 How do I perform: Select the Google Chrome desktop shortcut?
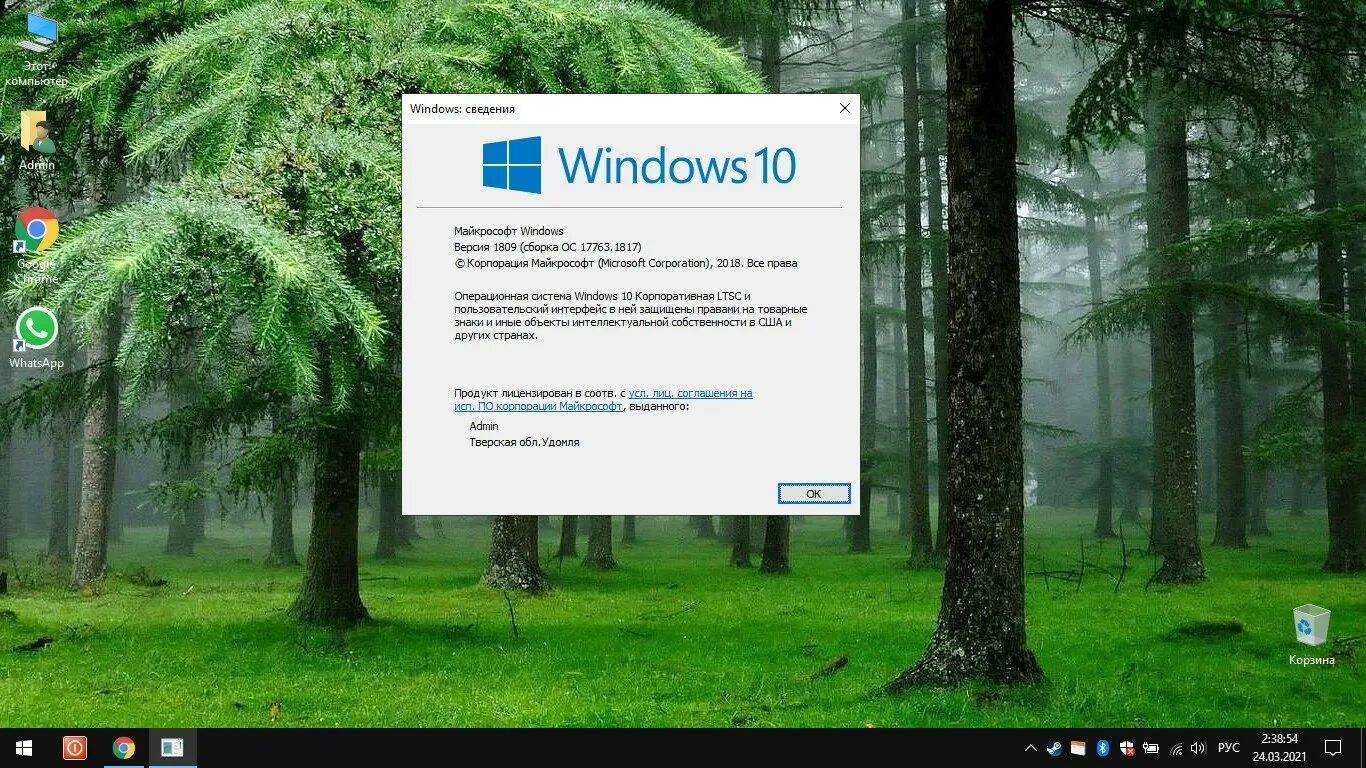coord(37,245)
